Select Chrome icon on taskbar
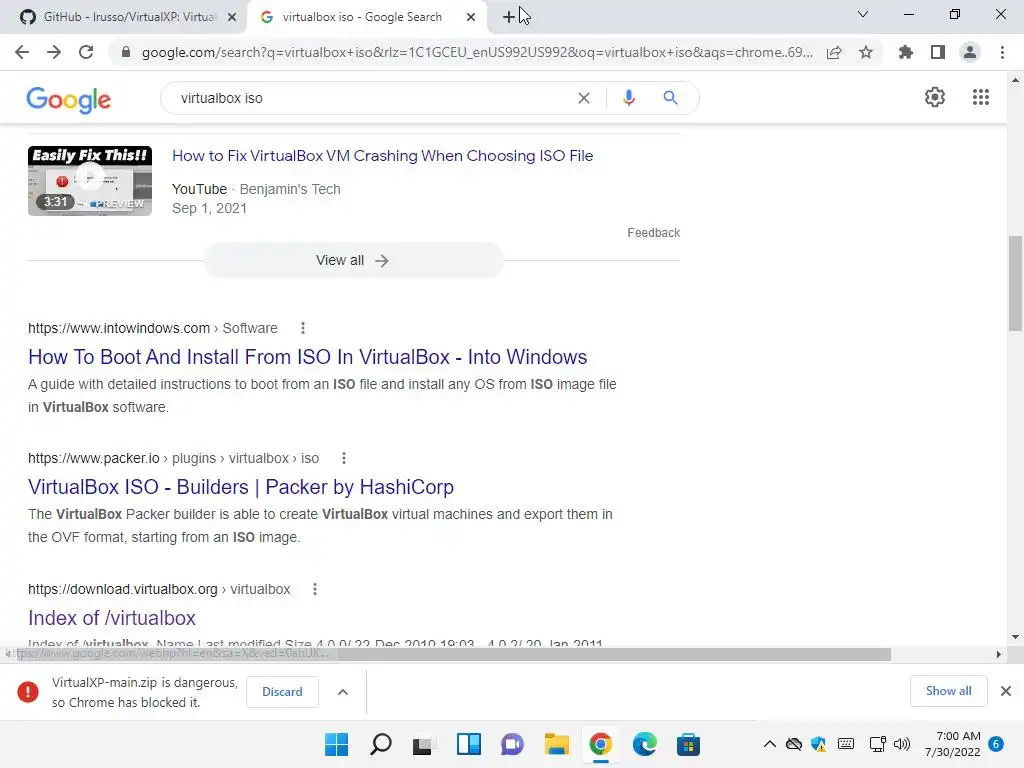1024x768 pixels. click(600, 744)
